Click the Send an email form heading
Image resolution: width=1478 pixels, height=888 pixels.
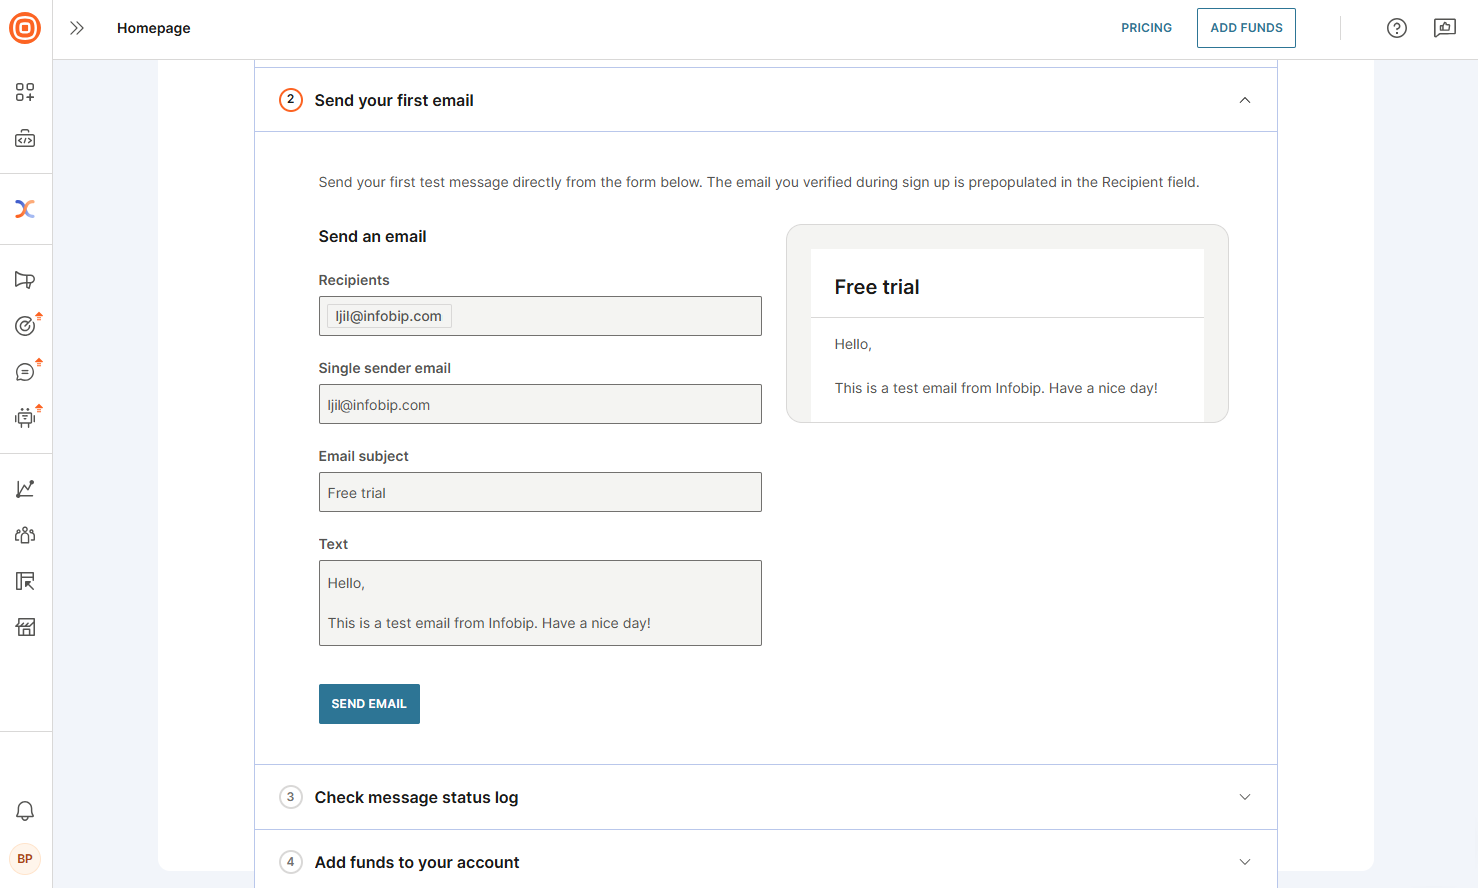tap(372, 236)
